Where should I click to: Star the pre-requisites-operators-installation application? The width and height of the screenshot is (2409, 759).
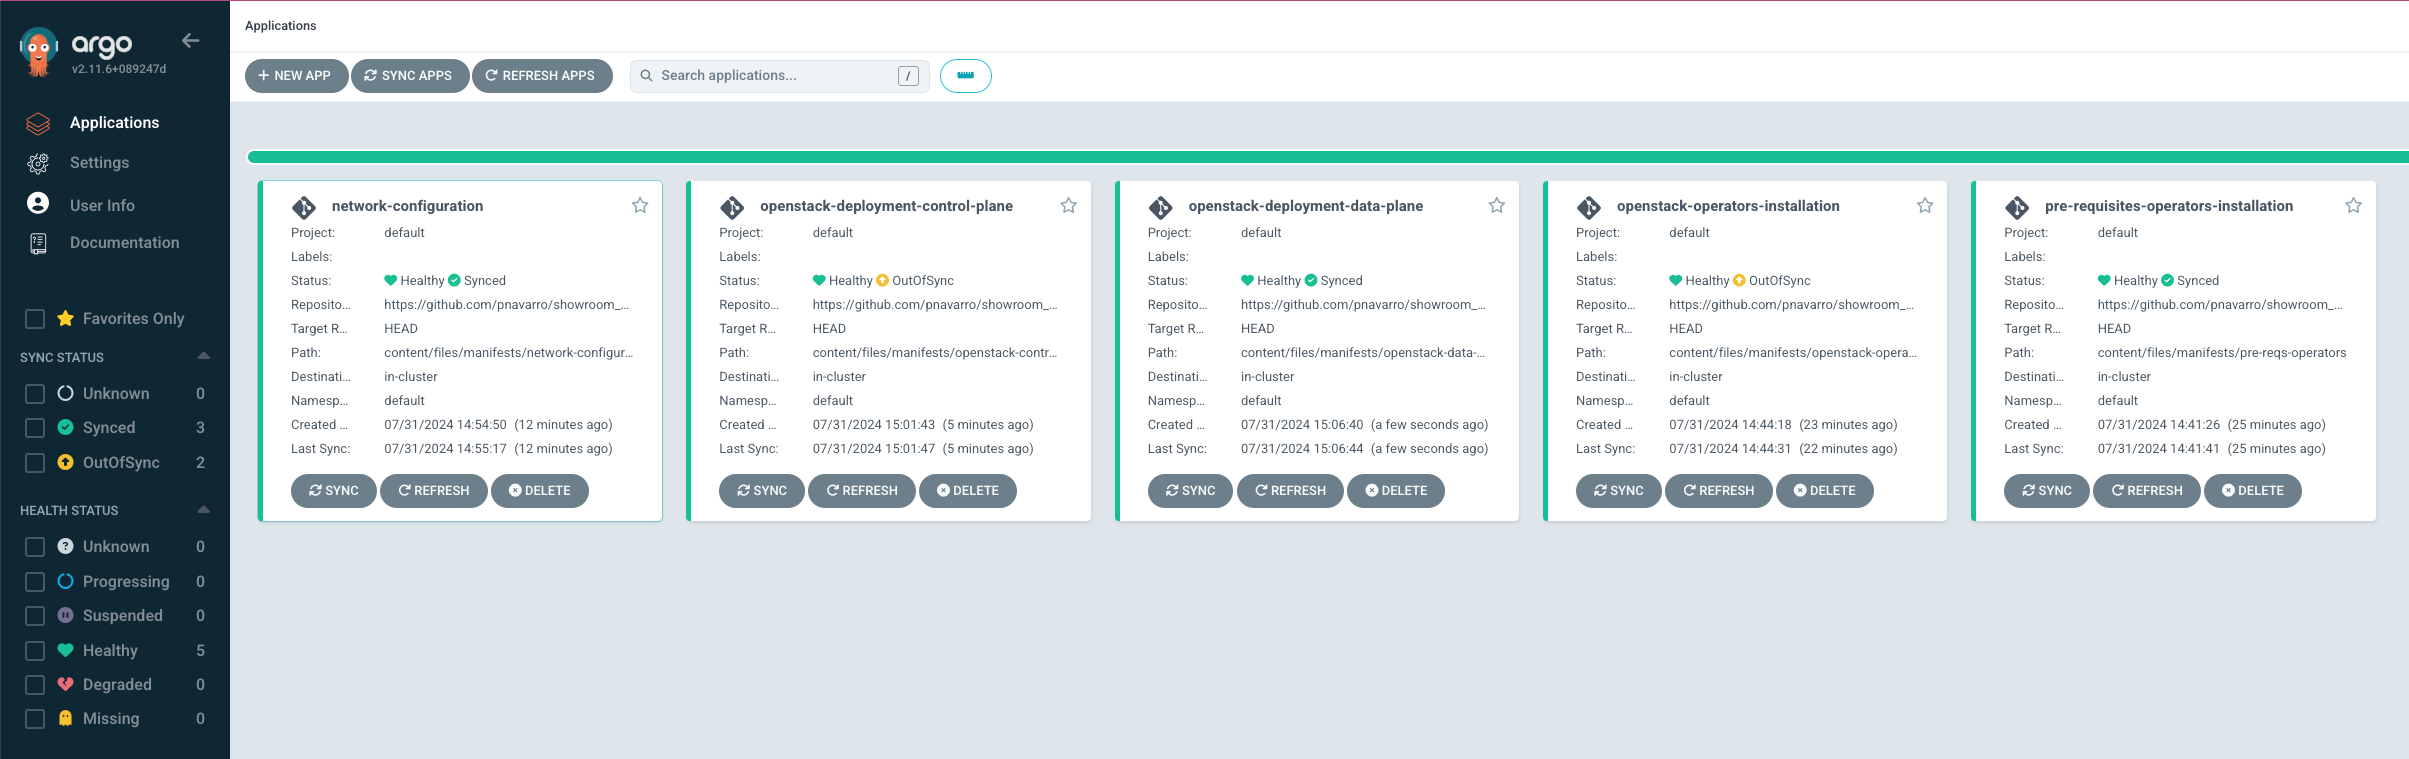[x=2353, y=205]
